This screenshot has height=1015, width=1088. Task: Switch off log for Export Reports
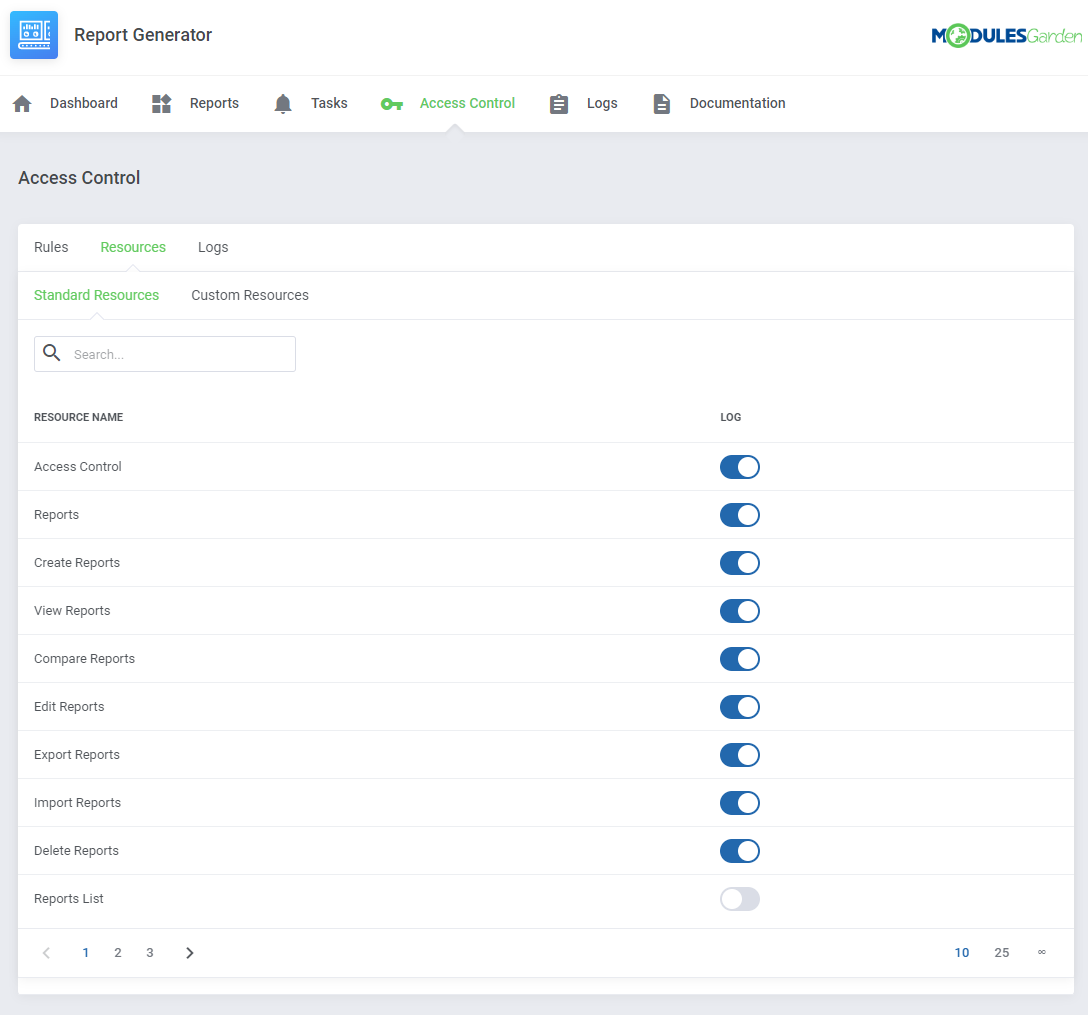coord(740,755)
